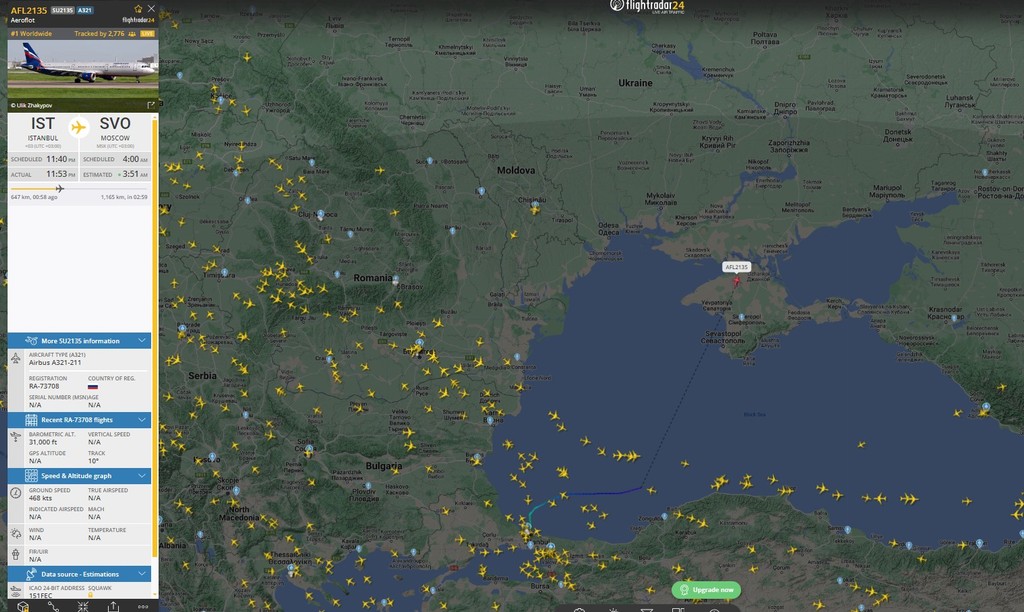Click the transponder icon beside ICAO address
The image size is (1024, 612).
16,591
